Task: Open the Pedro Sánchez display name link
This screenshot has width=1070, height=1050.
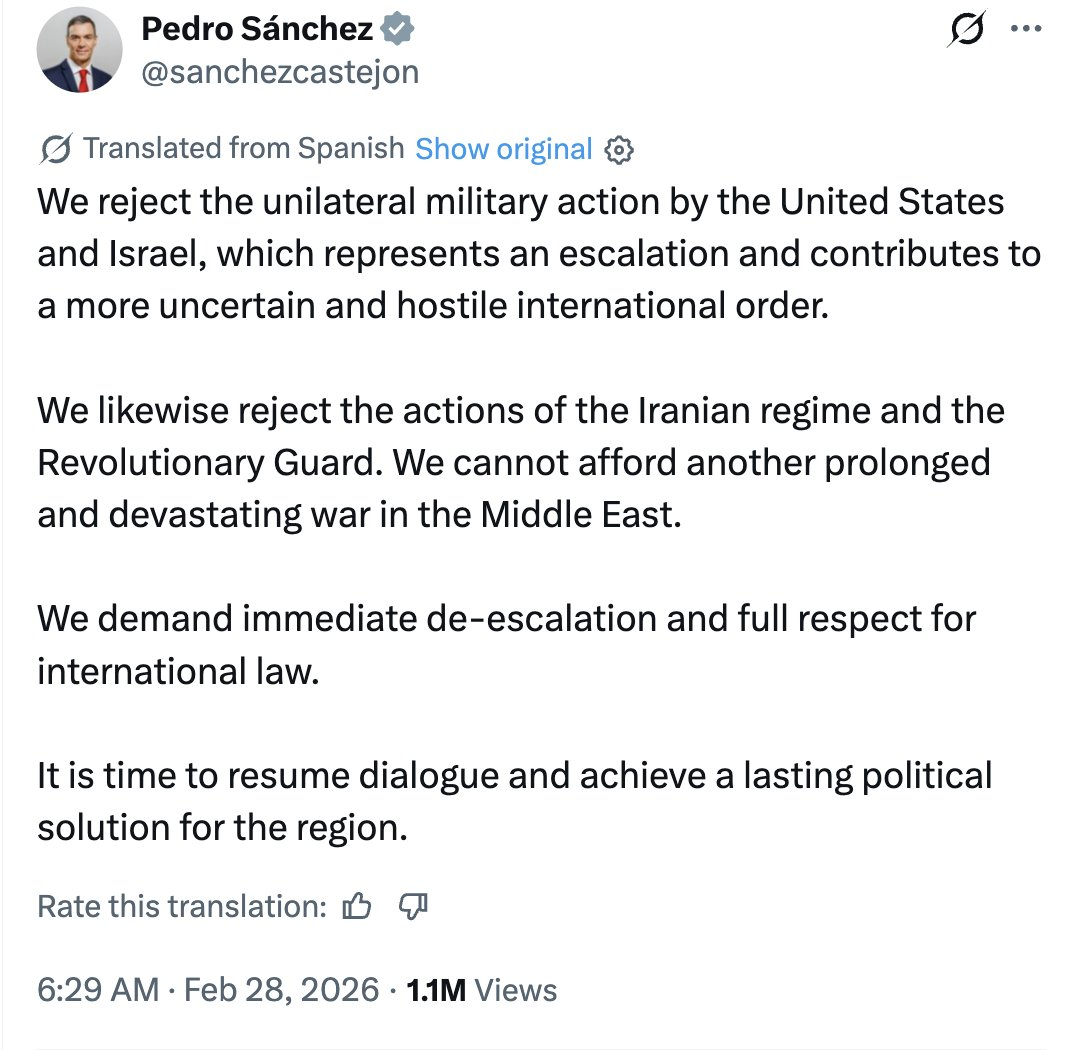Action: [x=257, y=30]
